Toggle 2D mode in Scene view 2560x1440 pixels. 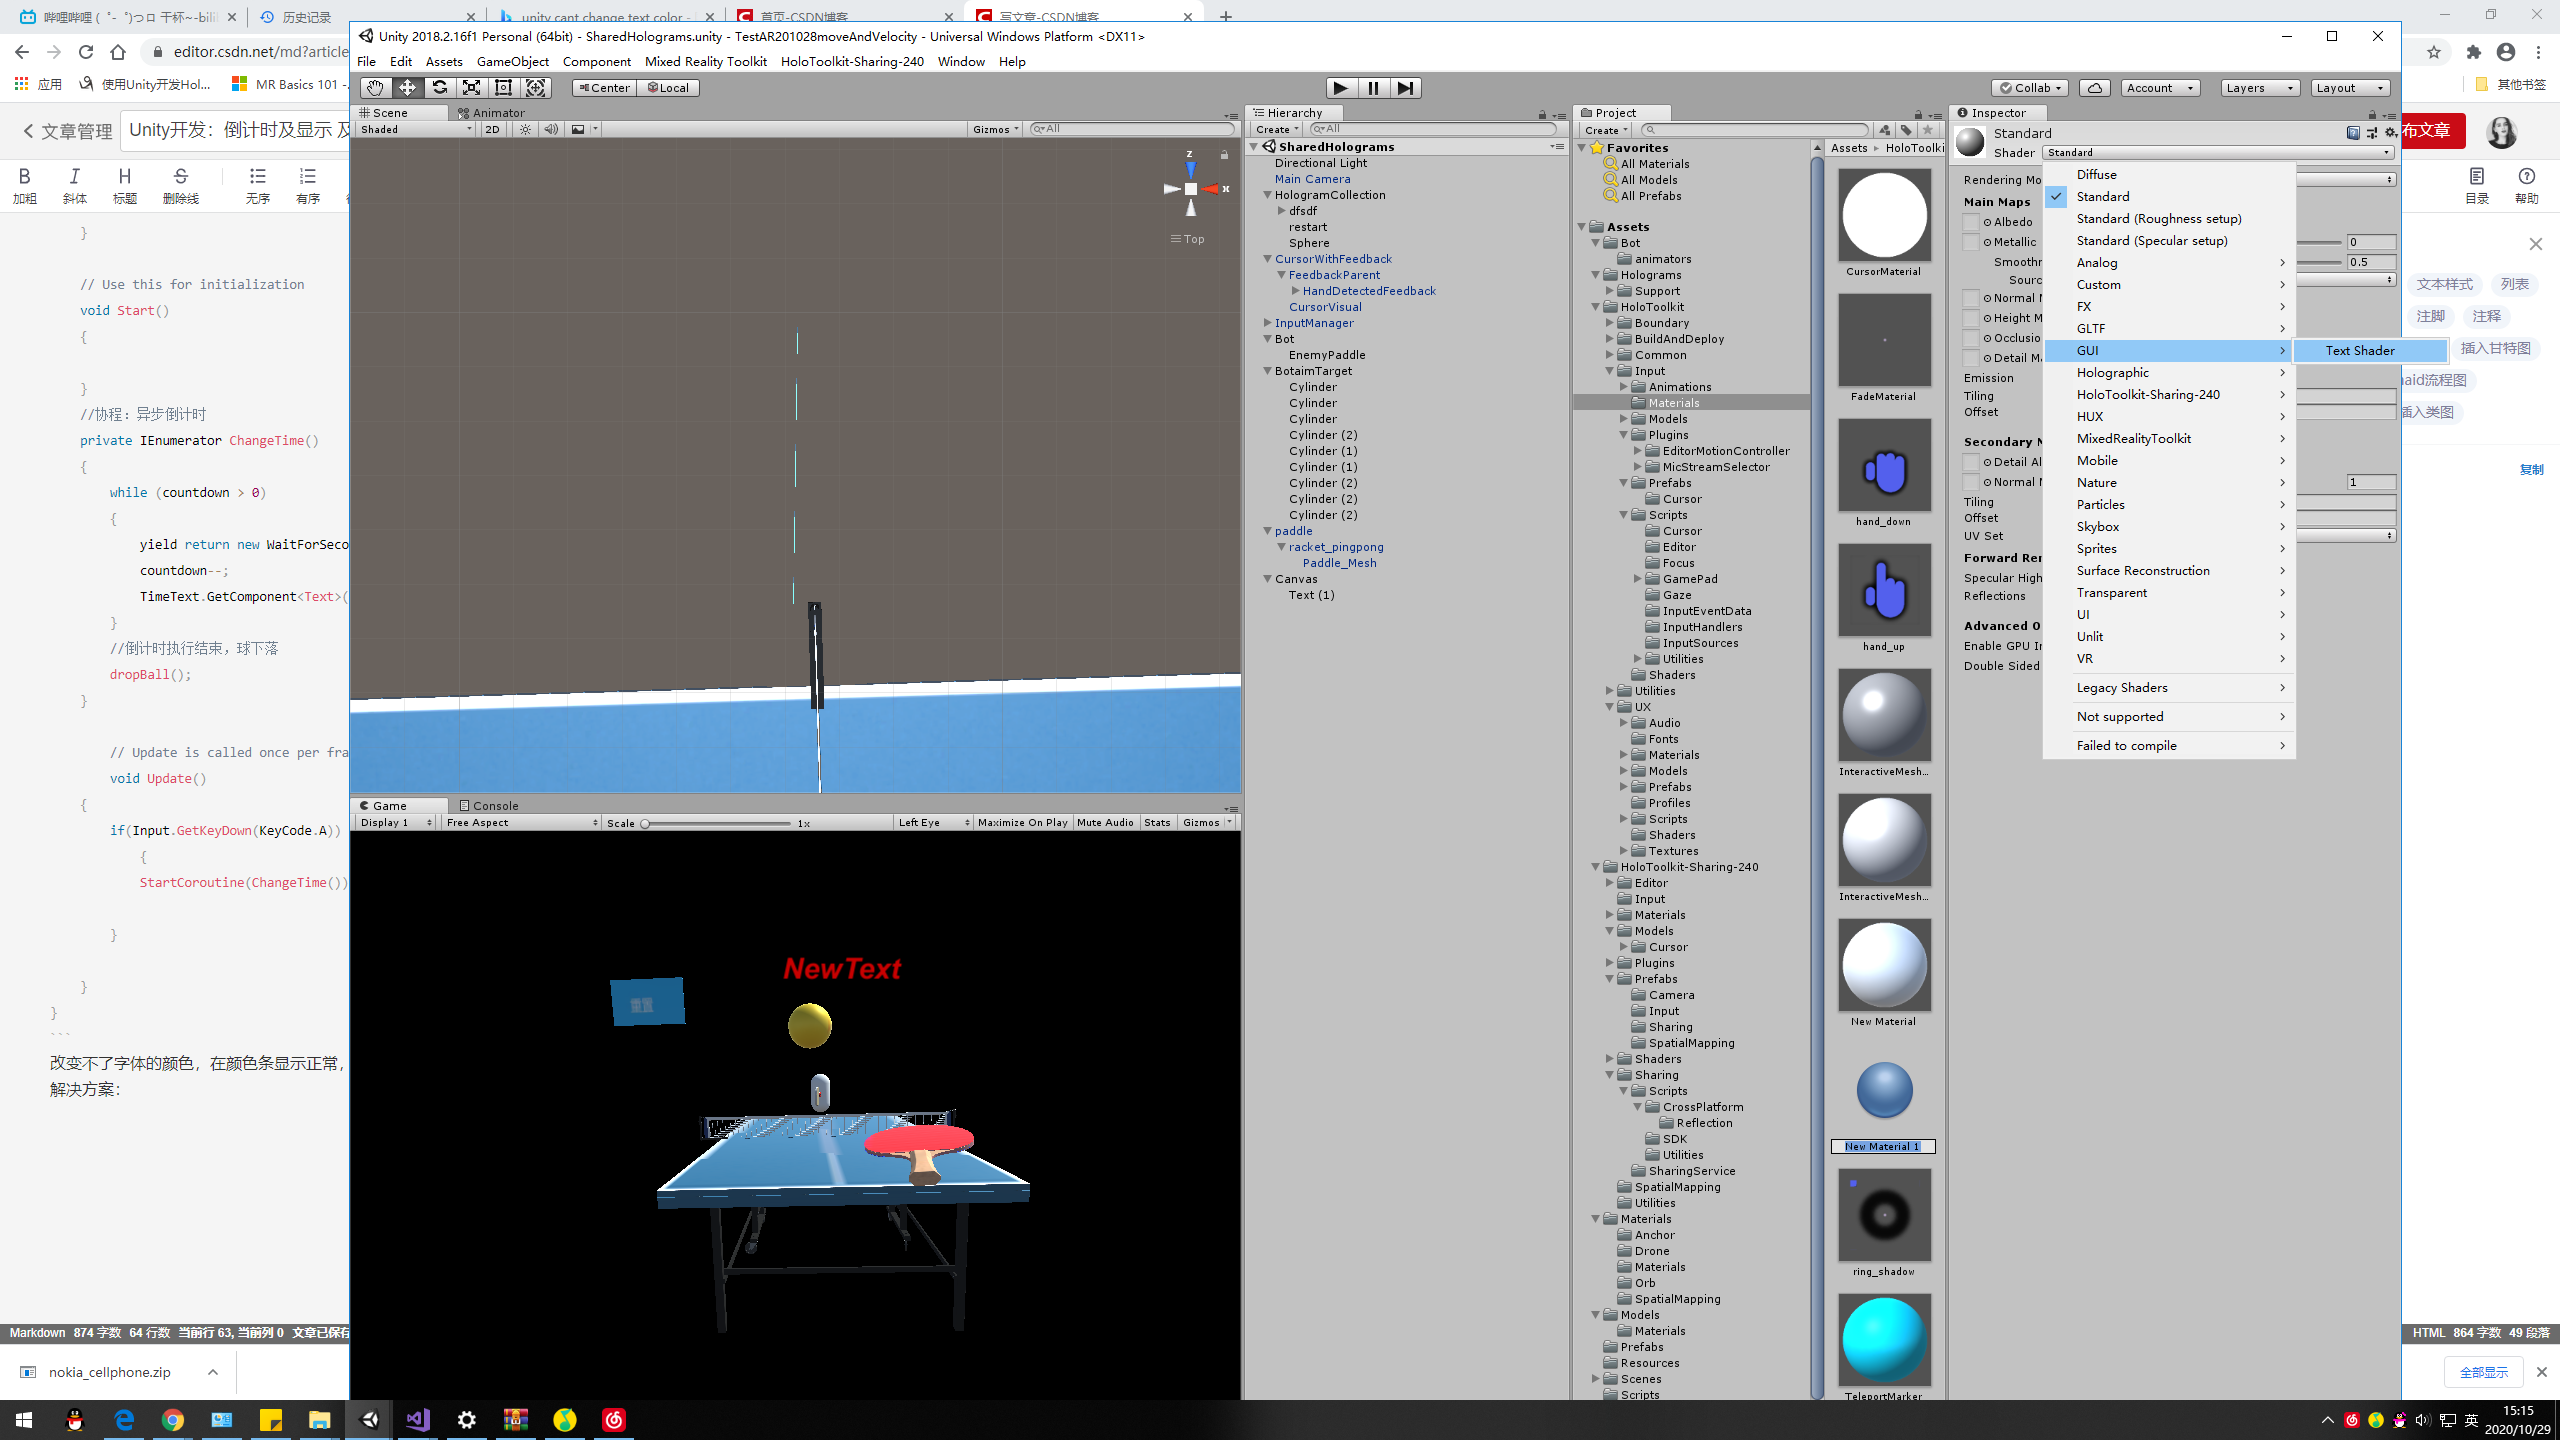[x=492, y=129]
